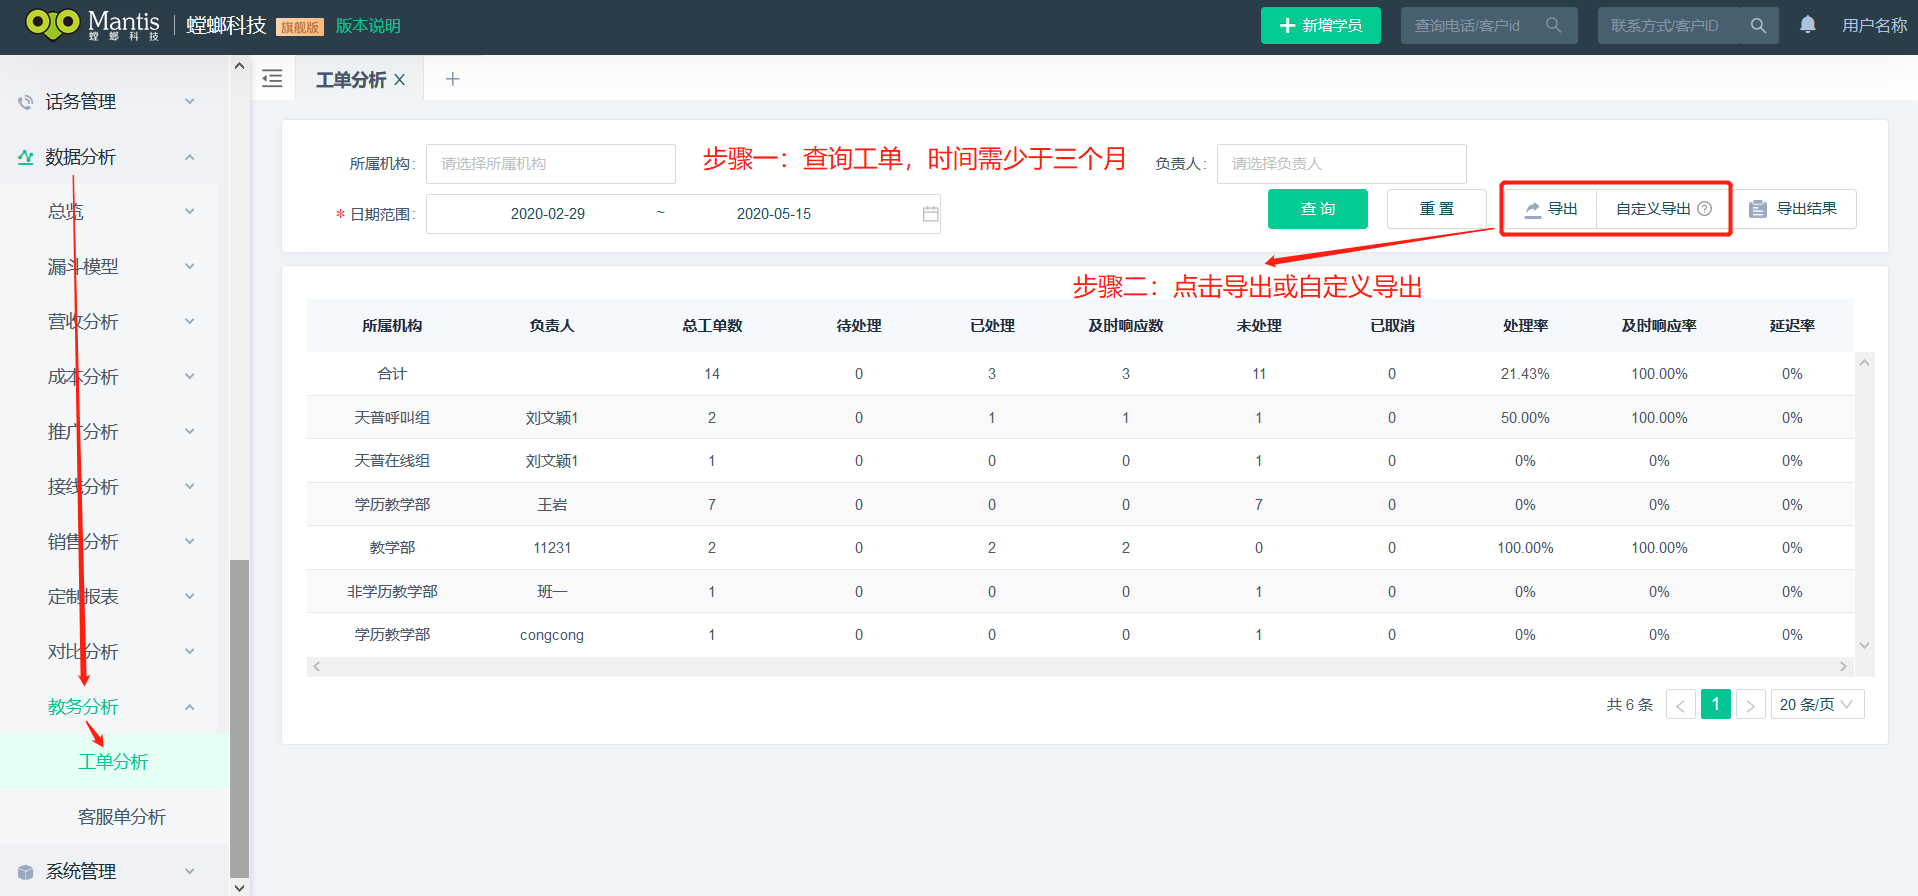Select page 1 in pagination
The height and width of the screenshot is (896, 1918).
point(1716,705)
